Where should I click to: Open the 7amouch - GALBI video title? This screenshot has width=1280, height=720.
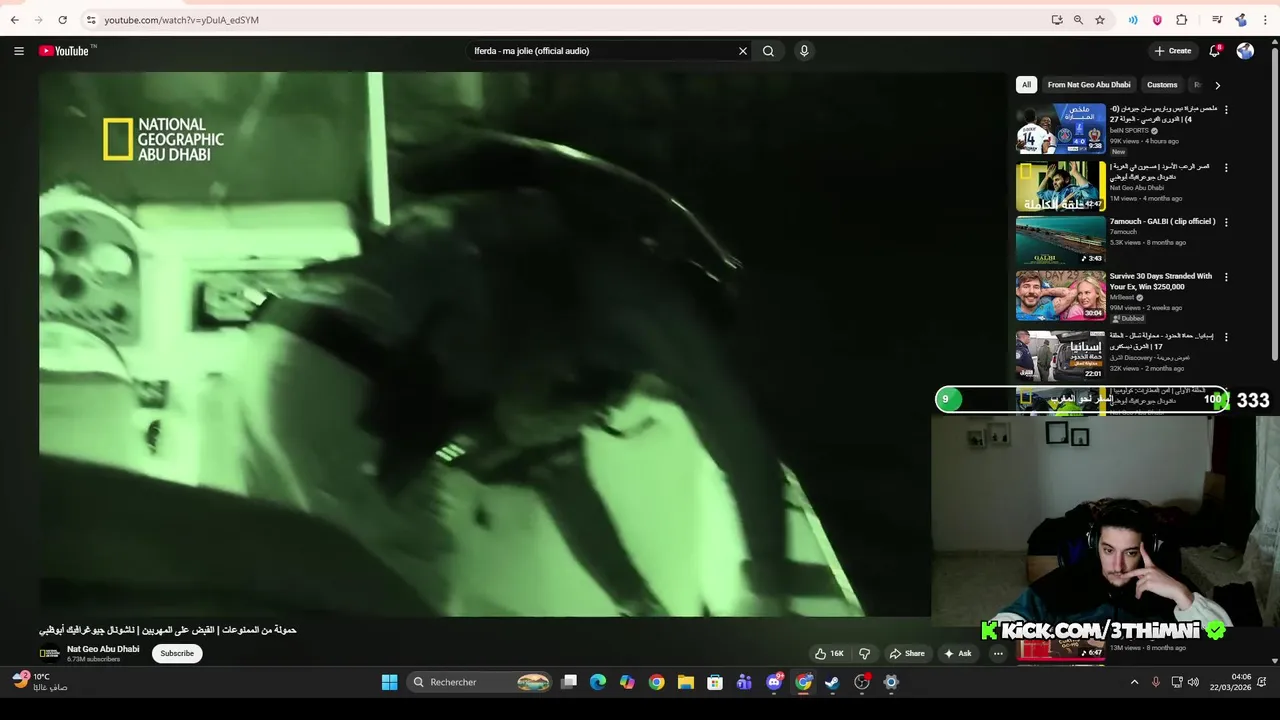tap(1162, 222)
